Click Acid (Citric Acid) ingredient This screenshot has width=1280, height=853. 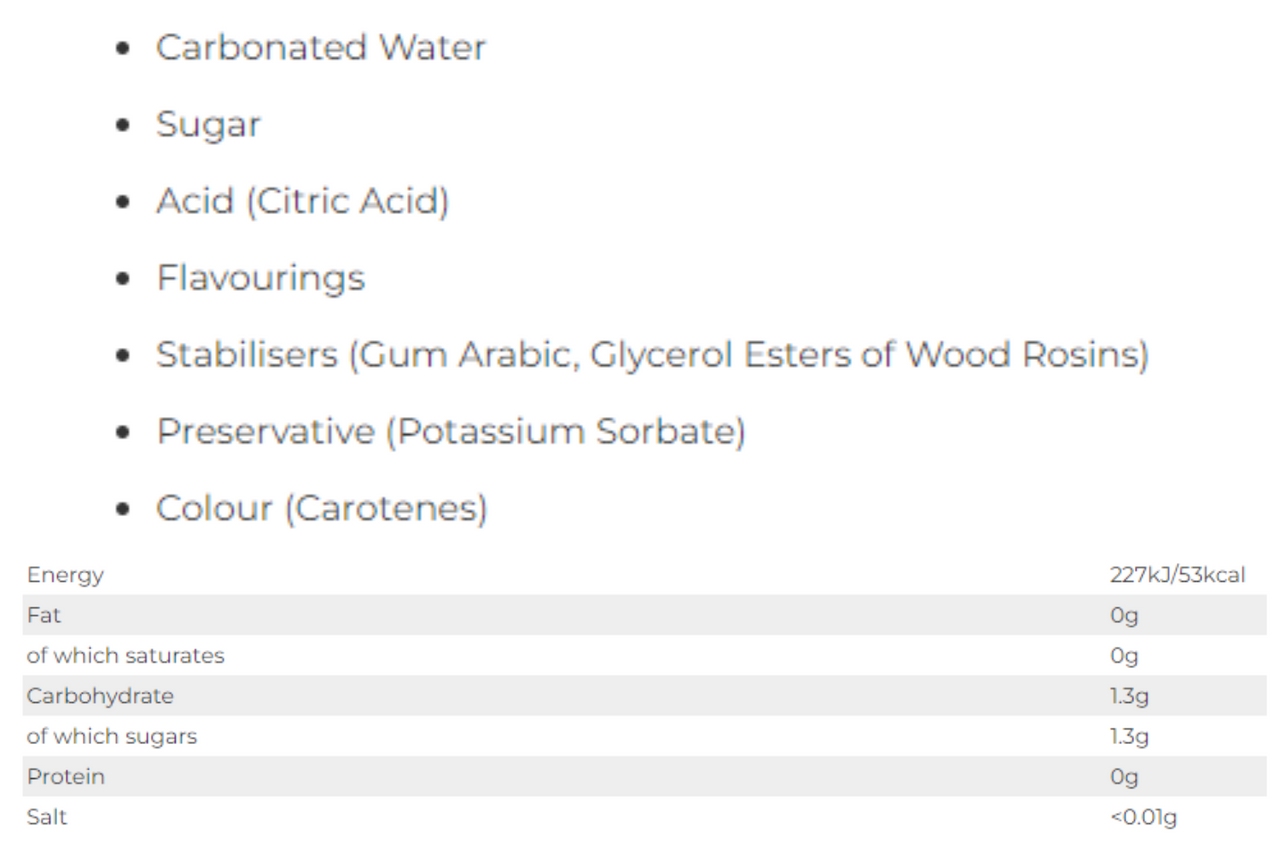[303, 202]
